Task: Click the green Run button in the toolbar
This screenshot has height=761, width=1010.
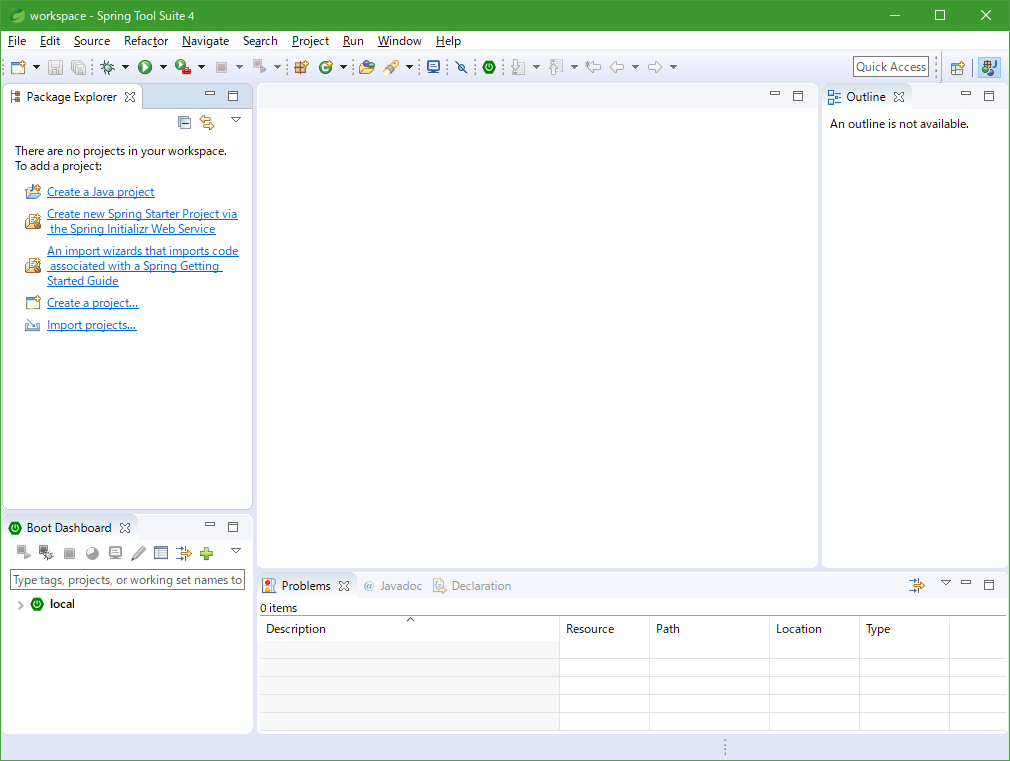Action: 145,67
